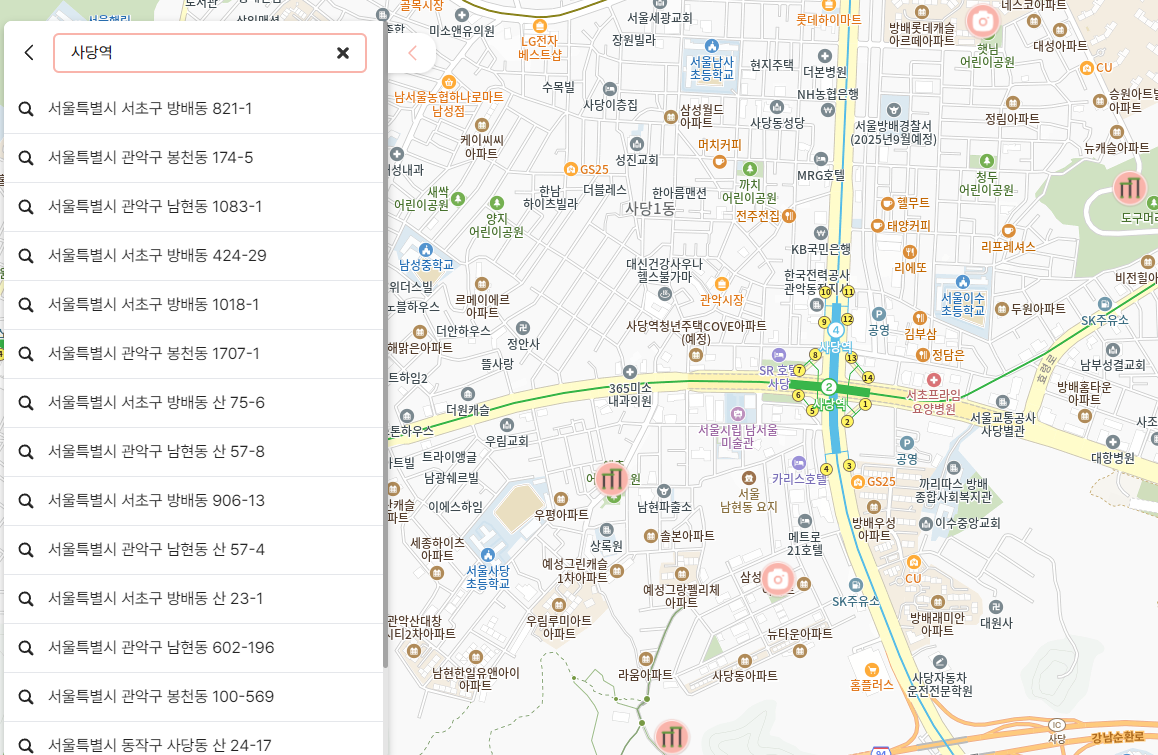Select result 서울특별시 서초구 방배동 1018-1
This screenshot has width=1158, height=755.
coord(194,304)
